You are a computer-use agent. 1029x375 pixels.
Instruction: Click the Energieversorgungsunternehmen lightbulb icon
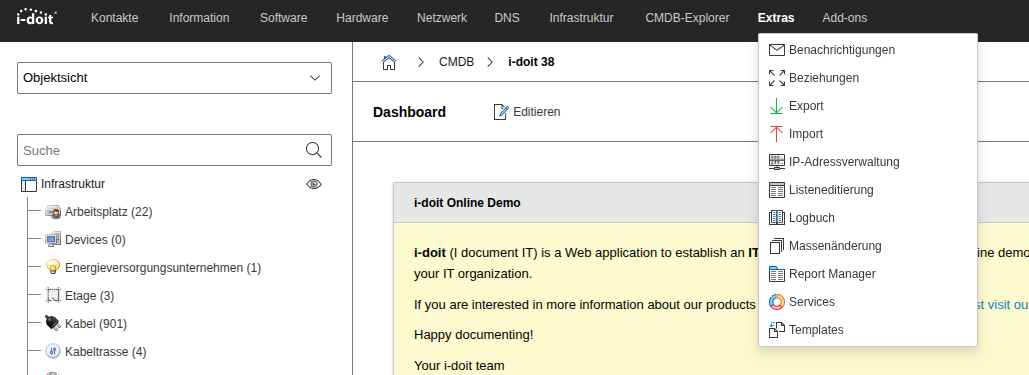pyautogui.click(x=53, y=267)
